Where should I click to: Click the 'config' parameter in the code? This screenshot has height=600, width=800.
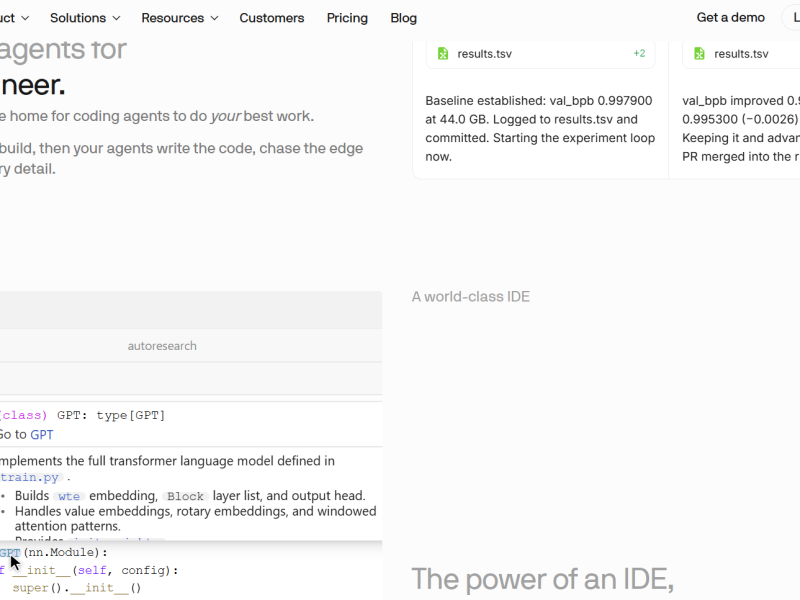145,570
